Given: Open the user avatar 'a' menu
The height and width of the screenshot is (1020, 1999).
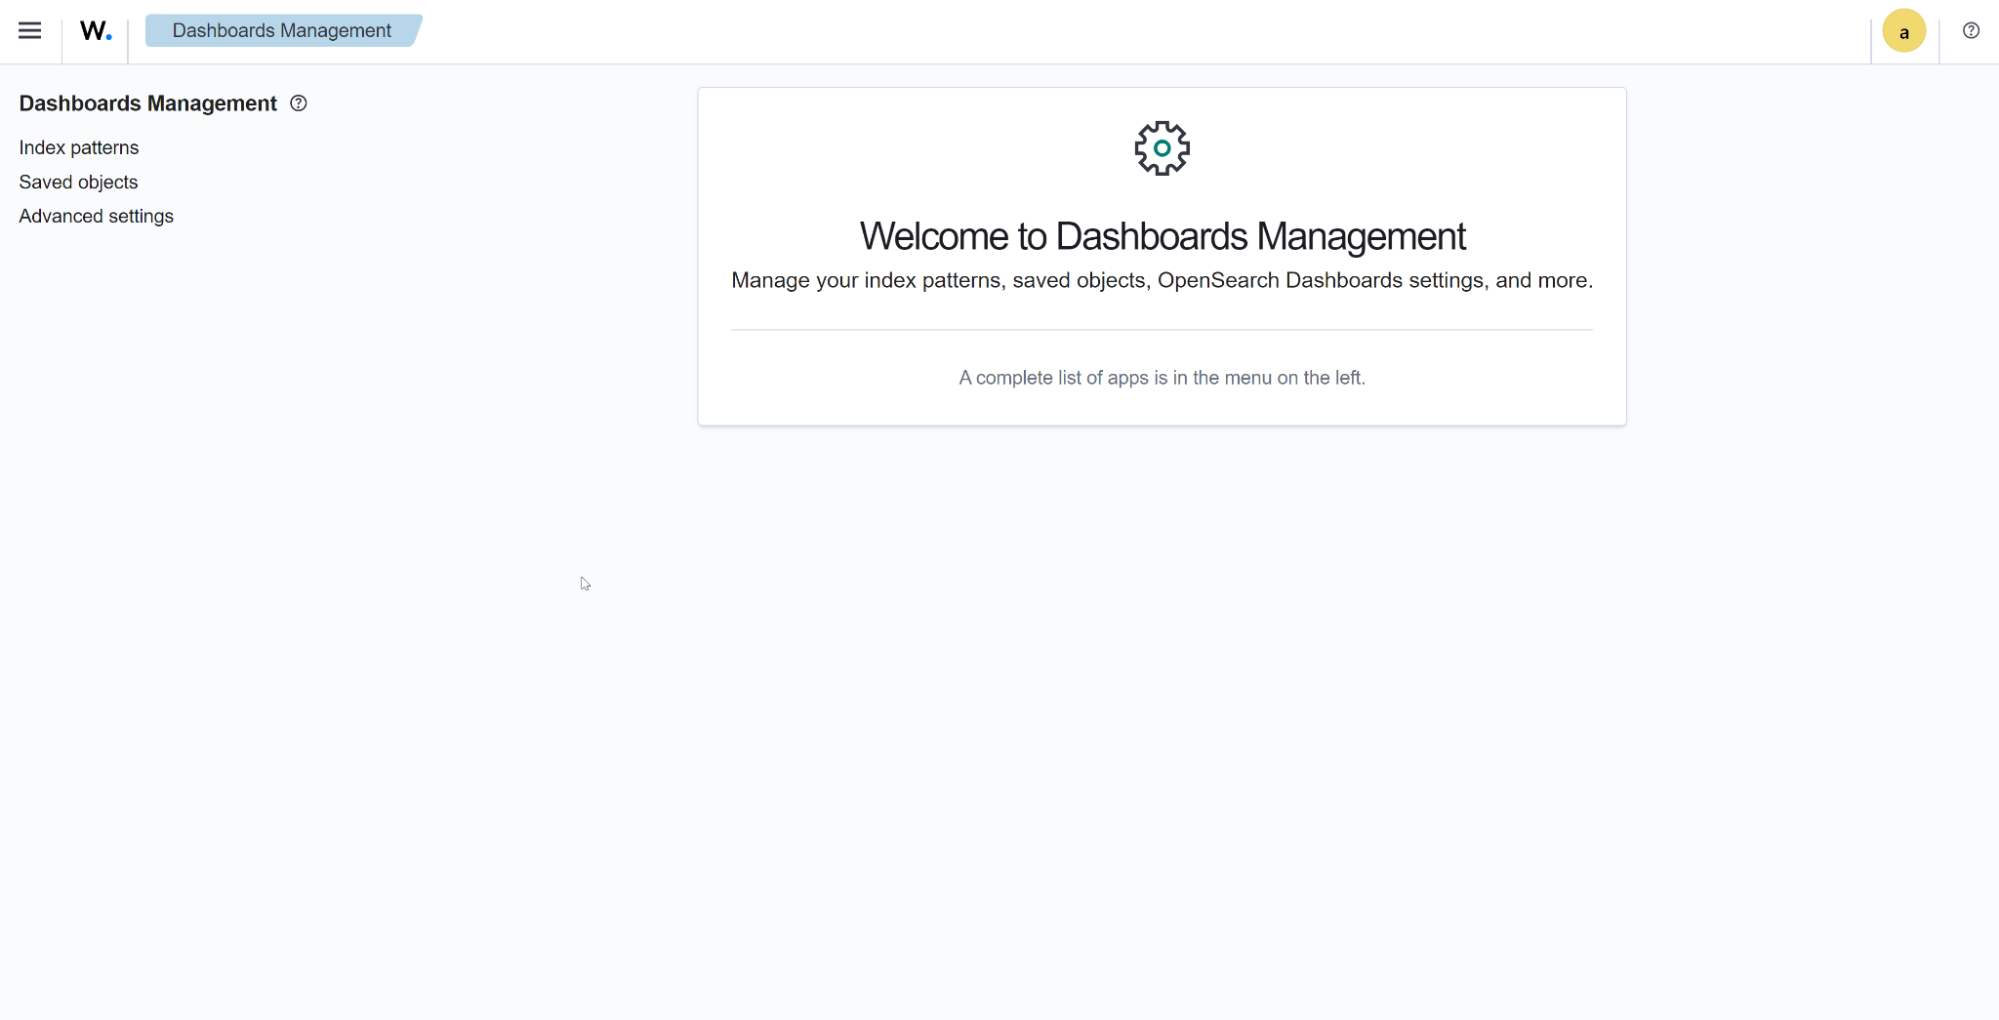Looking at the screenshot, I should pos(1903,31).
